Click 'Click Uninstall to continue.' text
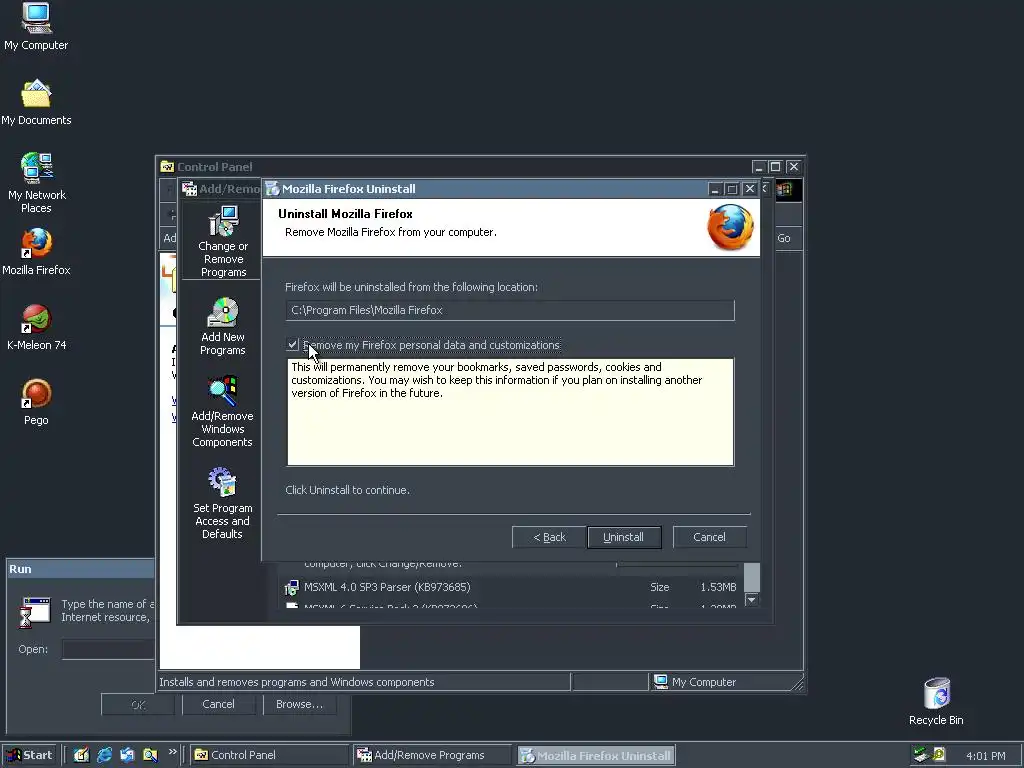 [x=347, y=490]
